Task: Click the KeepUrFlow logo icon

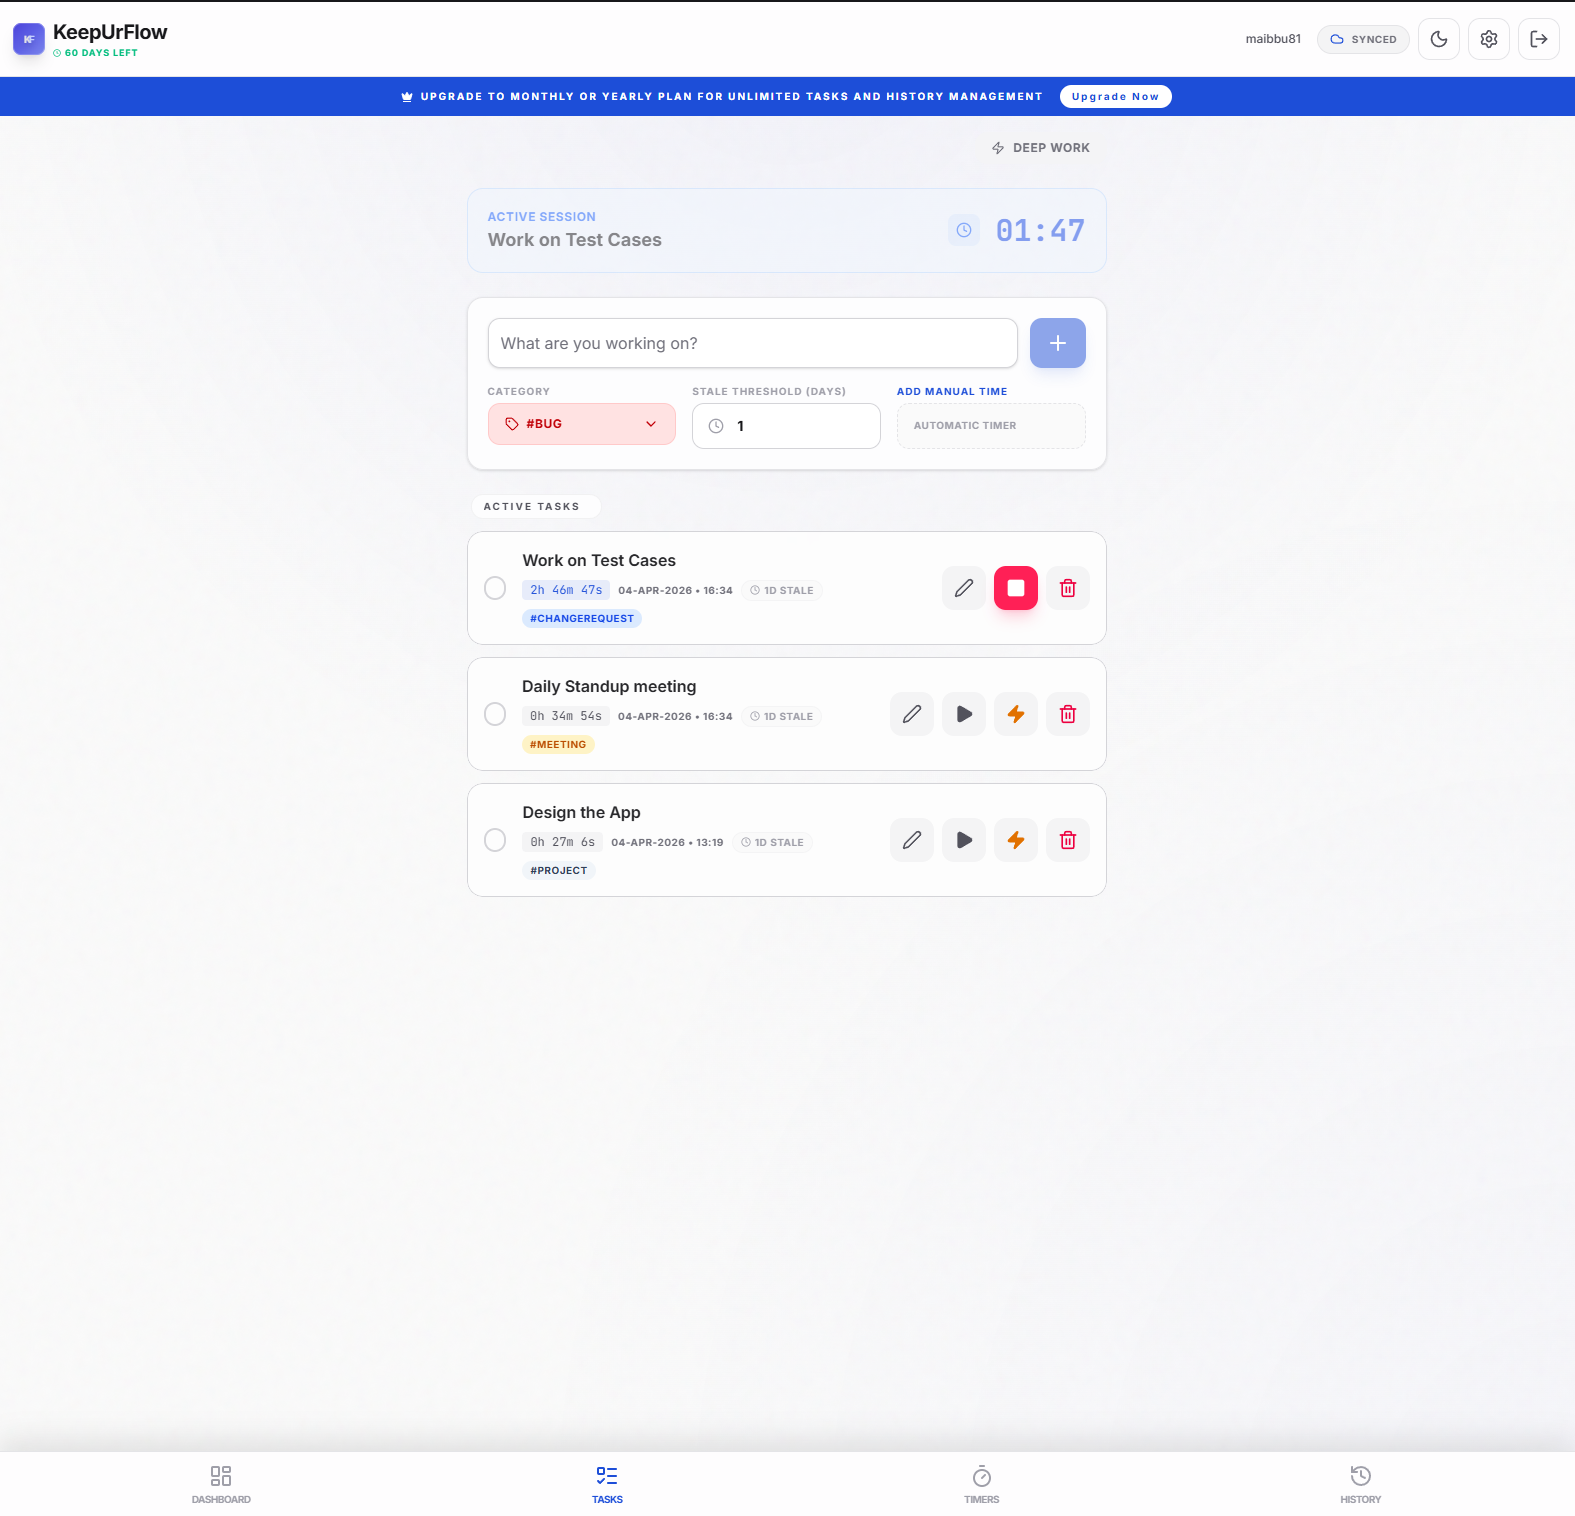Action: [x=29, y=39]
